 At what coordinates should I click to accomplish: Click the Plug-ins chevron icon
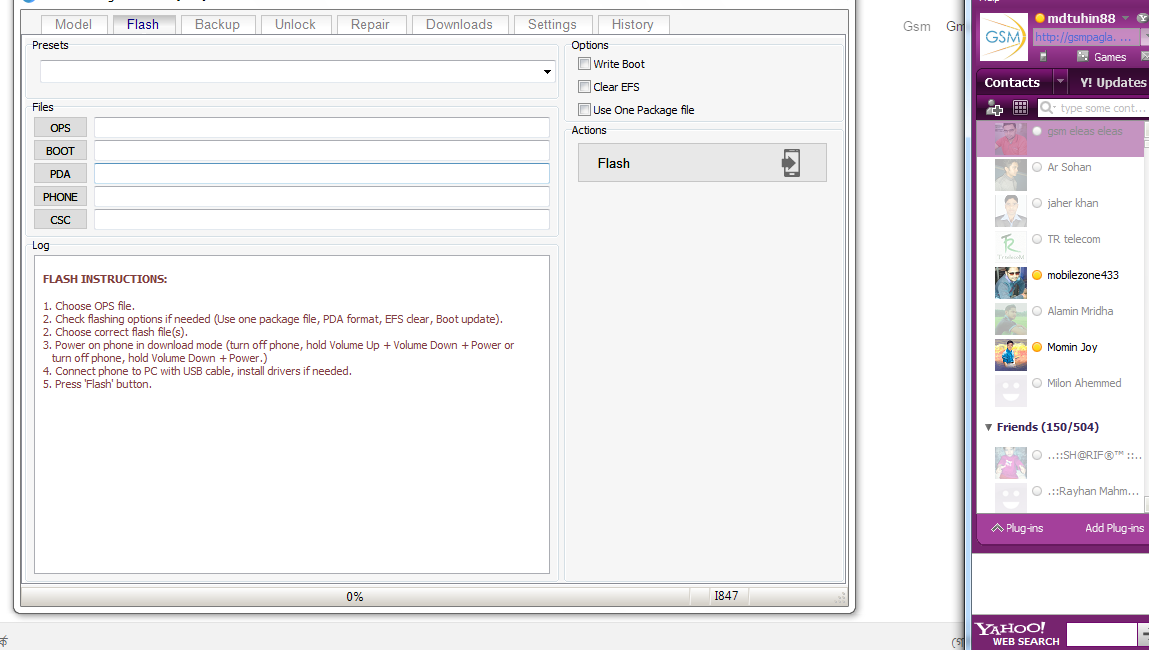click(997, 528)
